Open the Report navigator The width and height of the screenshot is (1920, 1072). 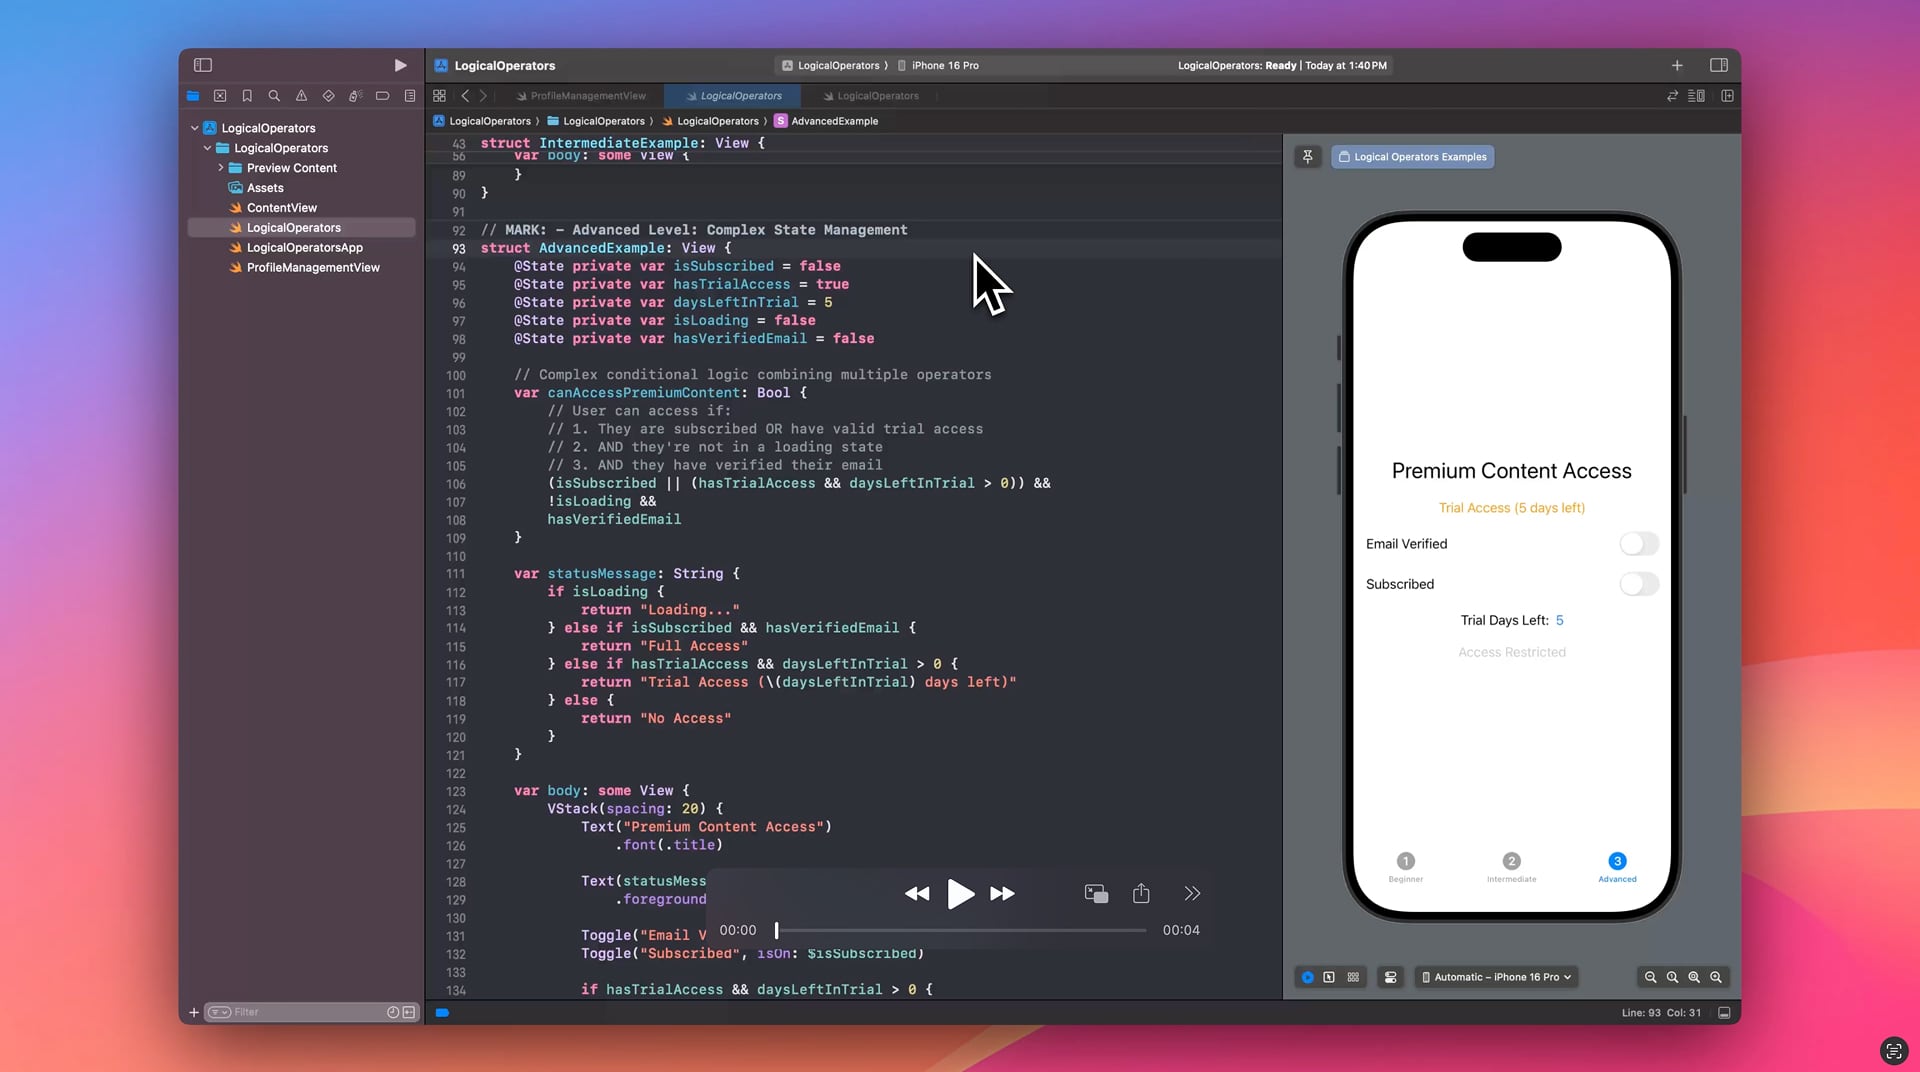pos(410,96)
